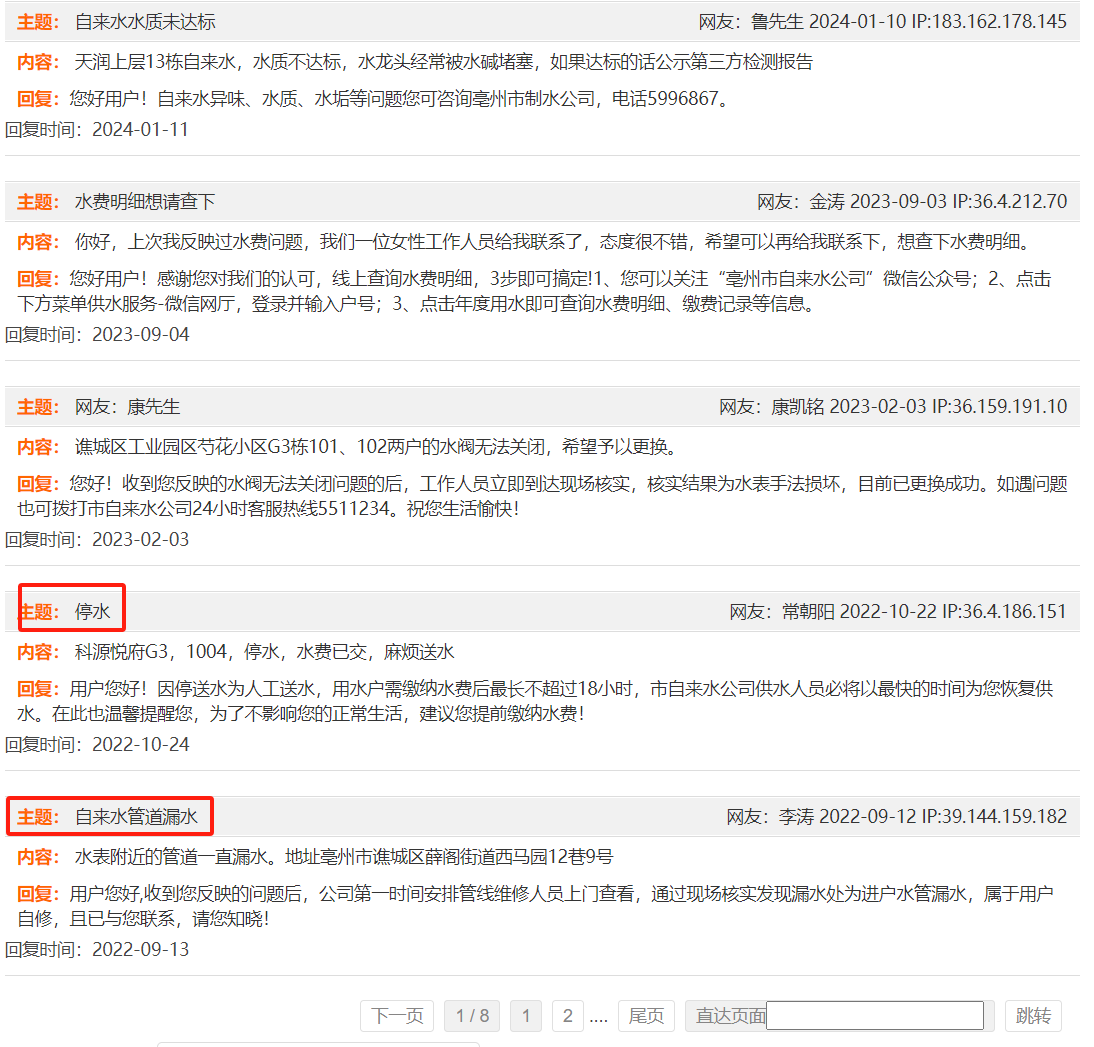The height and width of the screenshot is (1047, 1094).
Task: Click poster info for 常朝阳
Action: point(897,612)
